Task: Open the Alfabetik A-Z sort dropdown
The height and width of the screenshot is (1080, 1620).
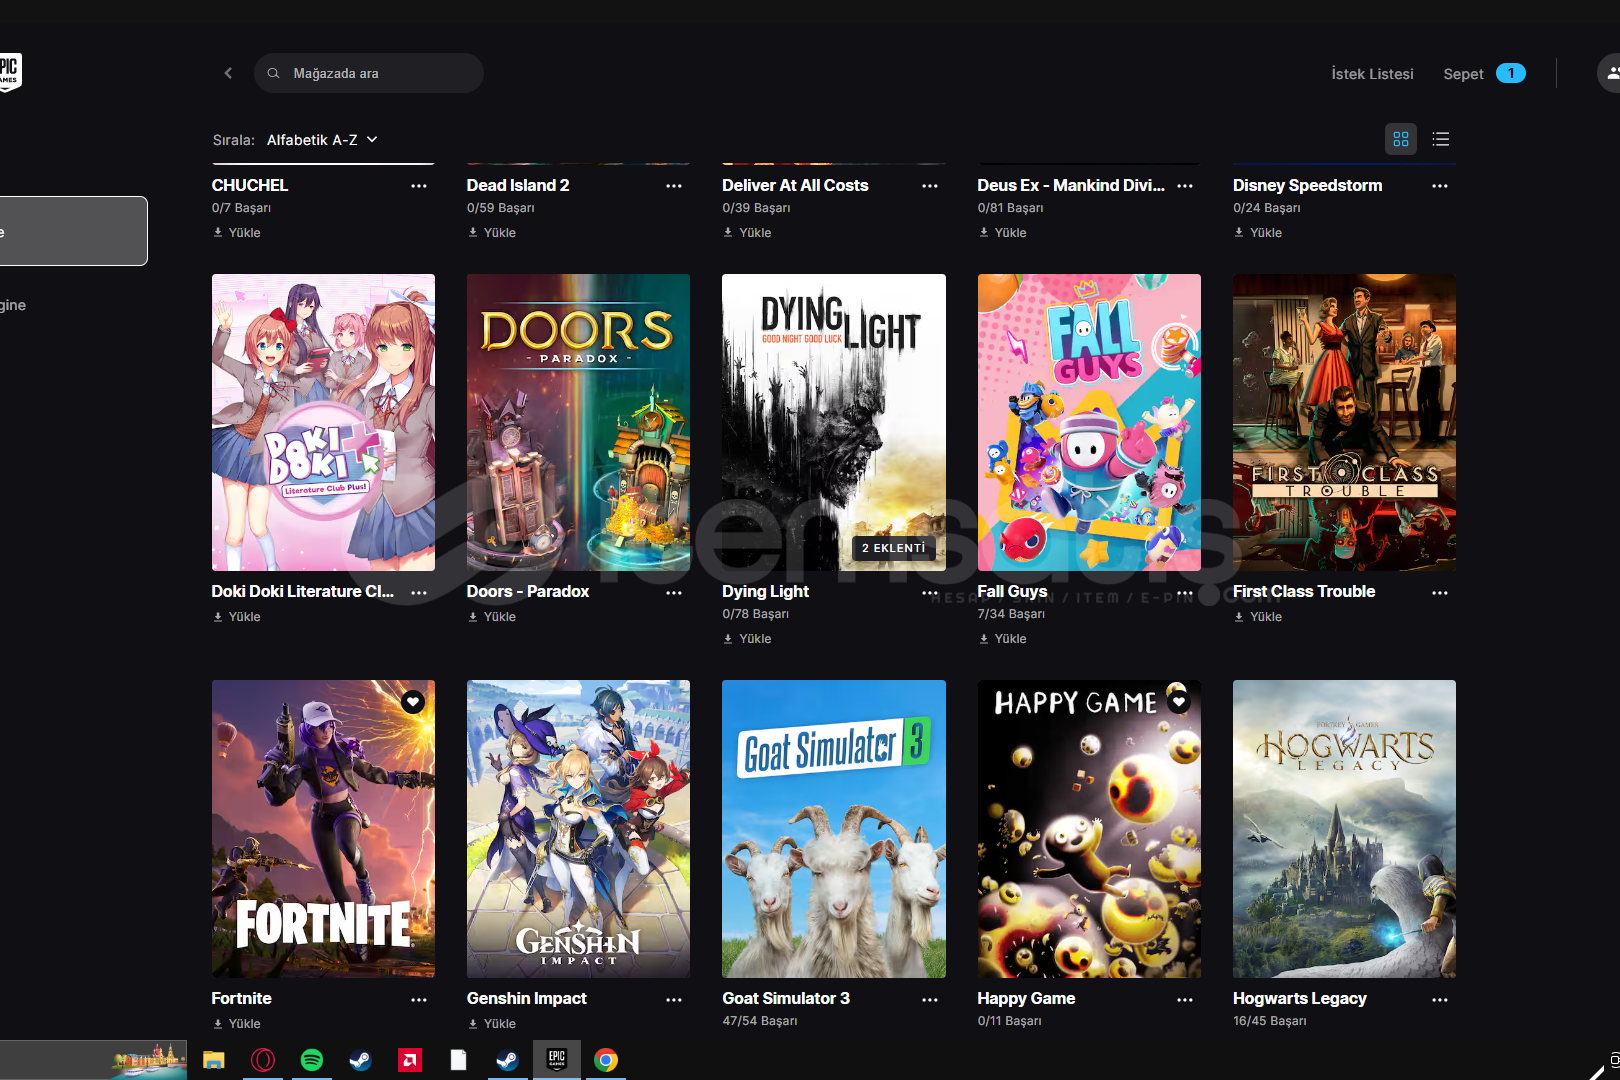Action: pyautogui.click(x=322, y=140)
